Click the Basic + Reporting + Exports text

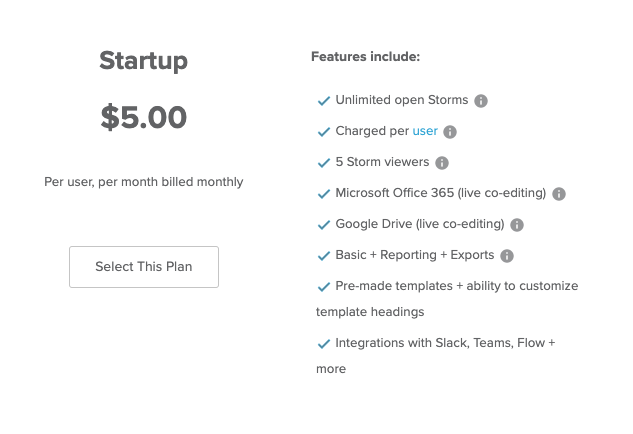(x=415, y=255)
